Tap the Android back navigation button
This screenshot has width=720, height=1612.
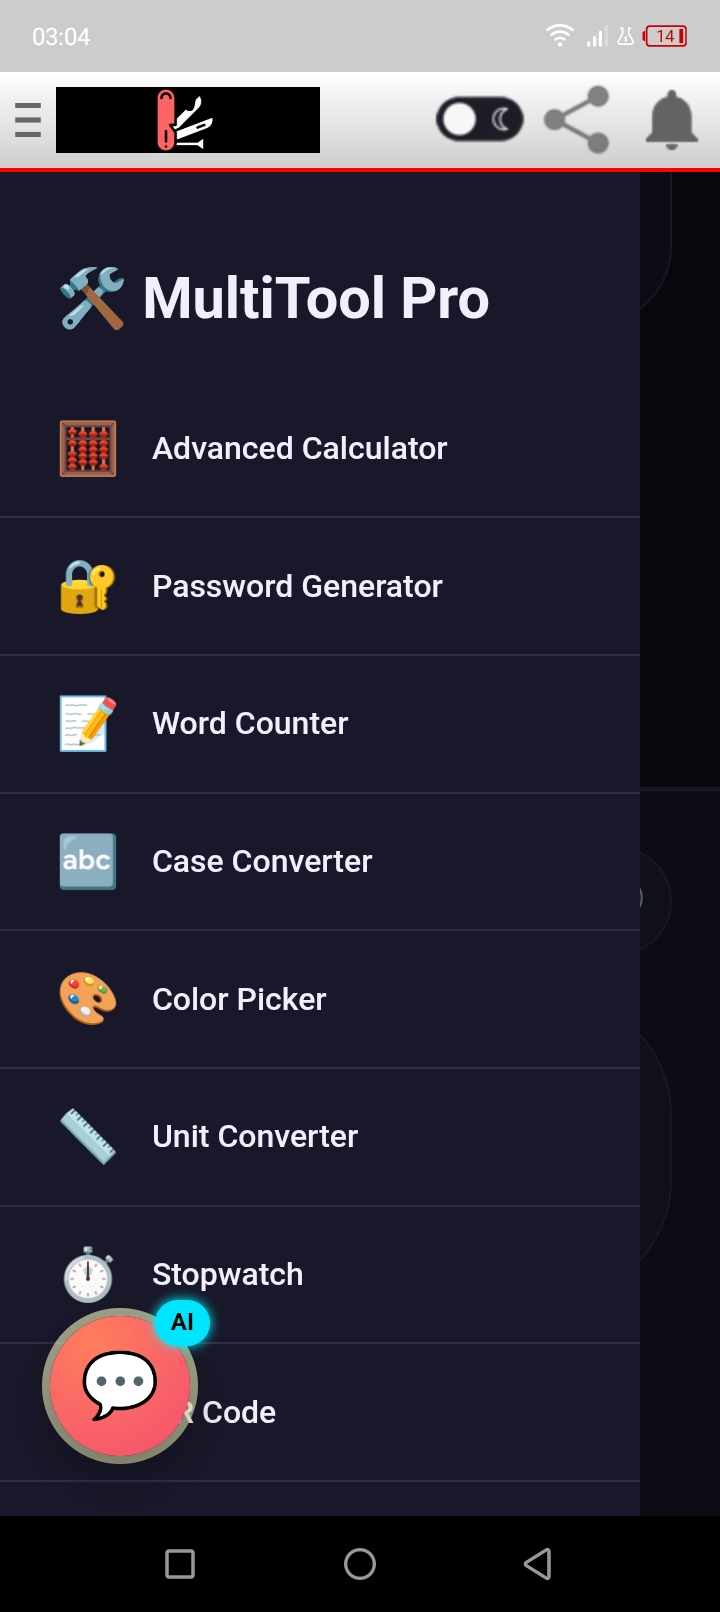point(538,1564)
